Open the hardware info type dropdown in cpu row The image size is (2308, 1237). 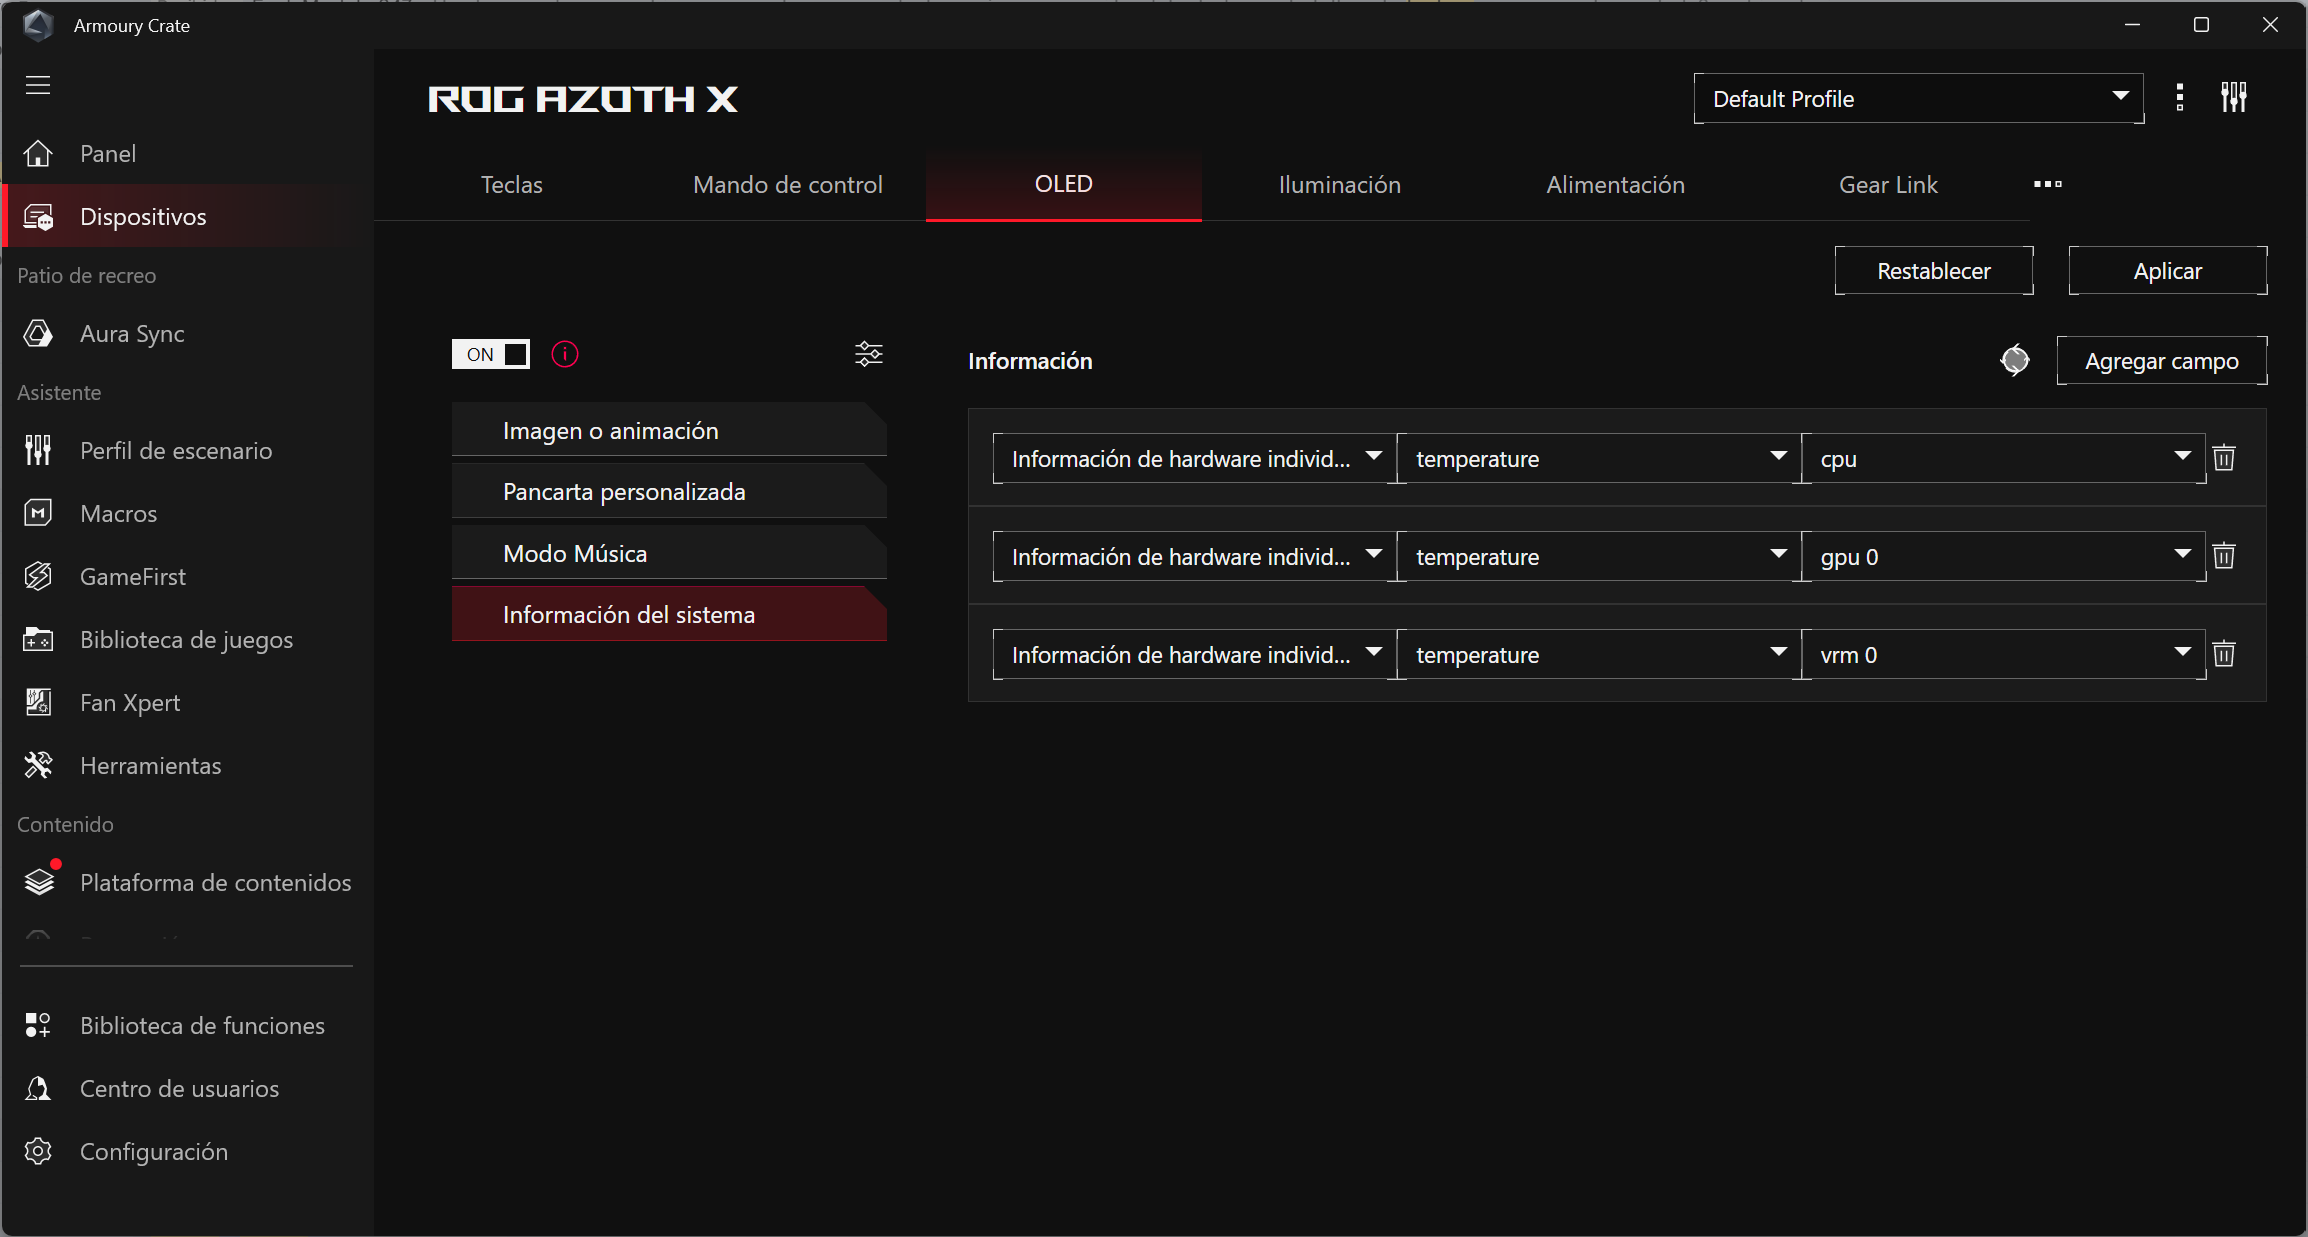[x=1195, y=458]
